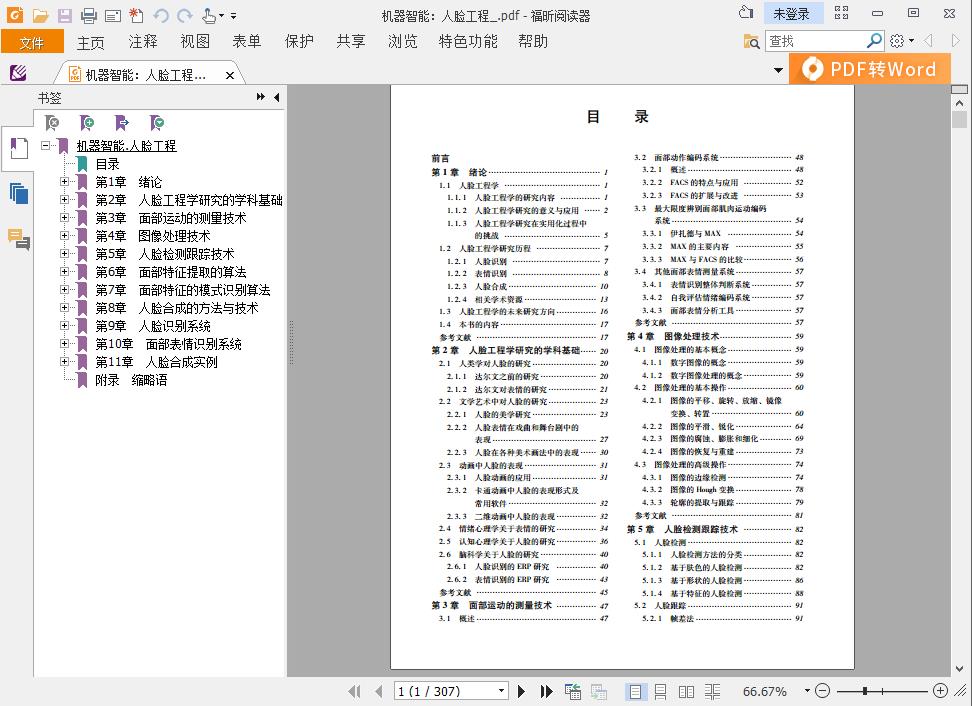Select the hand tool icon
The height and width of the screenshot is (706, 972).
[x=210, y=15]
